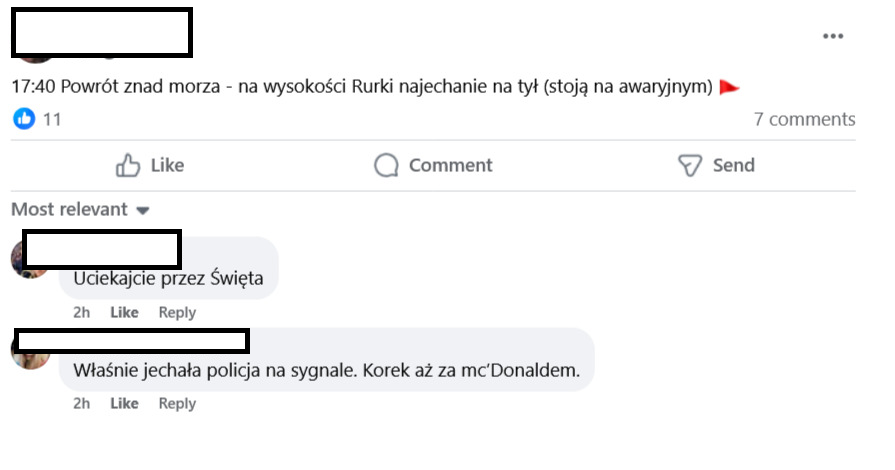Click the blue thumbs-up reaction icon

(23, 119)
